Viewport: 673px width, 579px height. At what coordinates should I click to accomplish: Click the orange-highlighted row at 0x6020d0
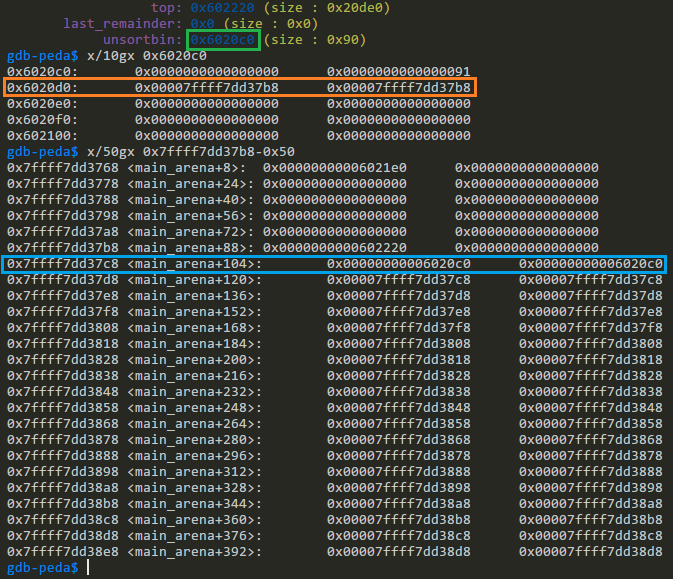239,88
